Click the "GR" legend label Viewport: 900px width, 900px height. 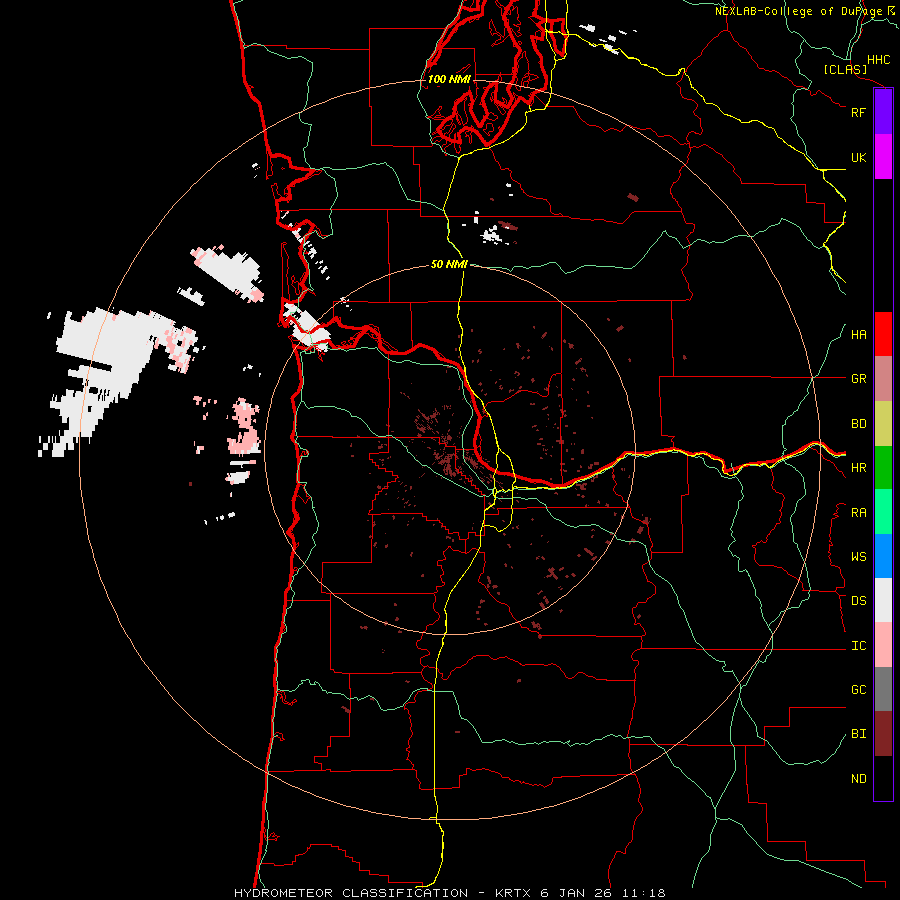(x=858, y=379)
